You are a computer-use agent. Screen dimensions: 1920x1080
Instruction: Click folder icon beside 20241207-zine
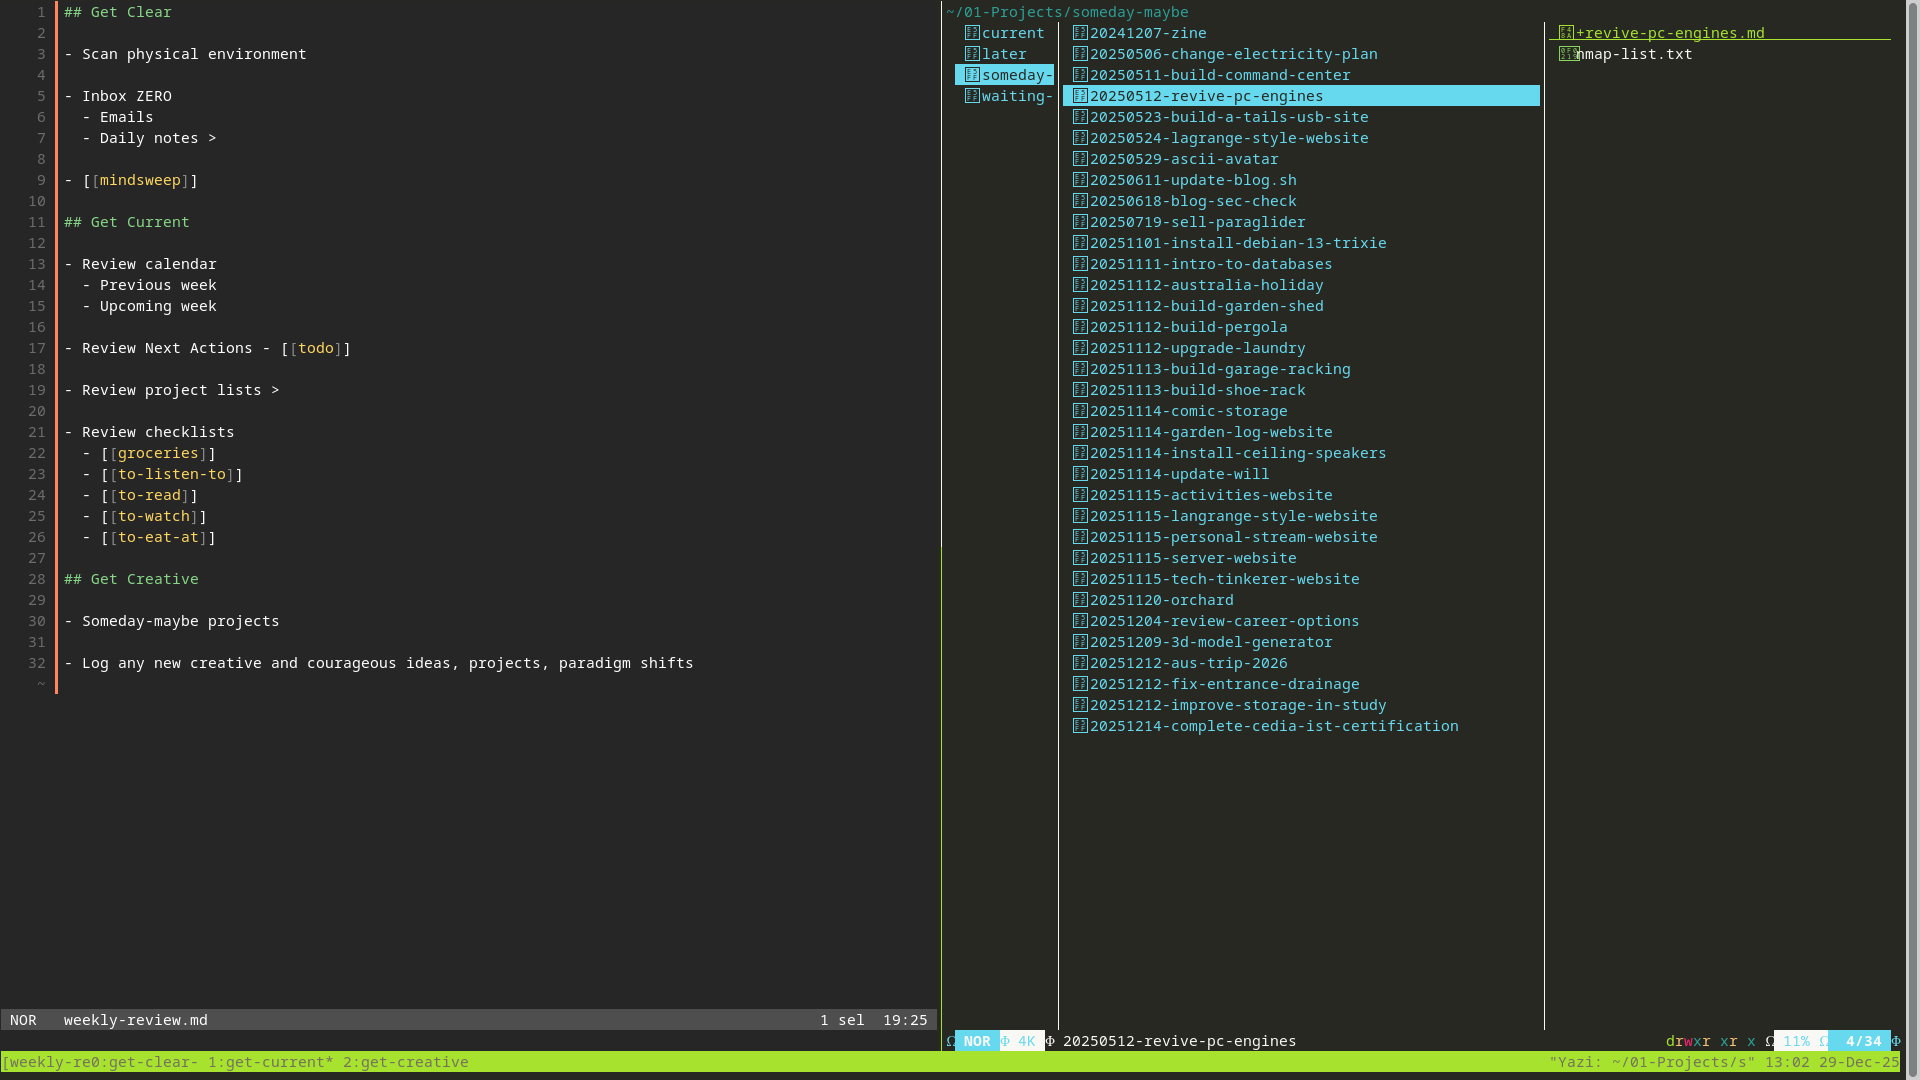point(1080,33)
